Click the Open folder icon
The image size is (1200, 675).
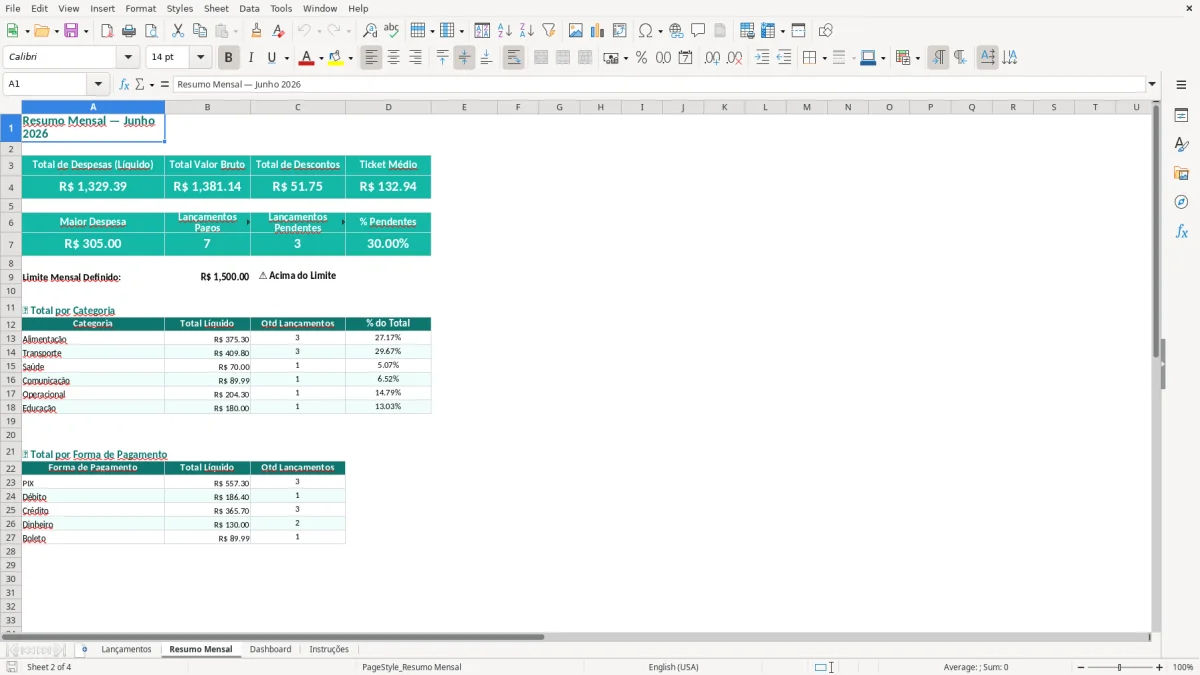39,31
